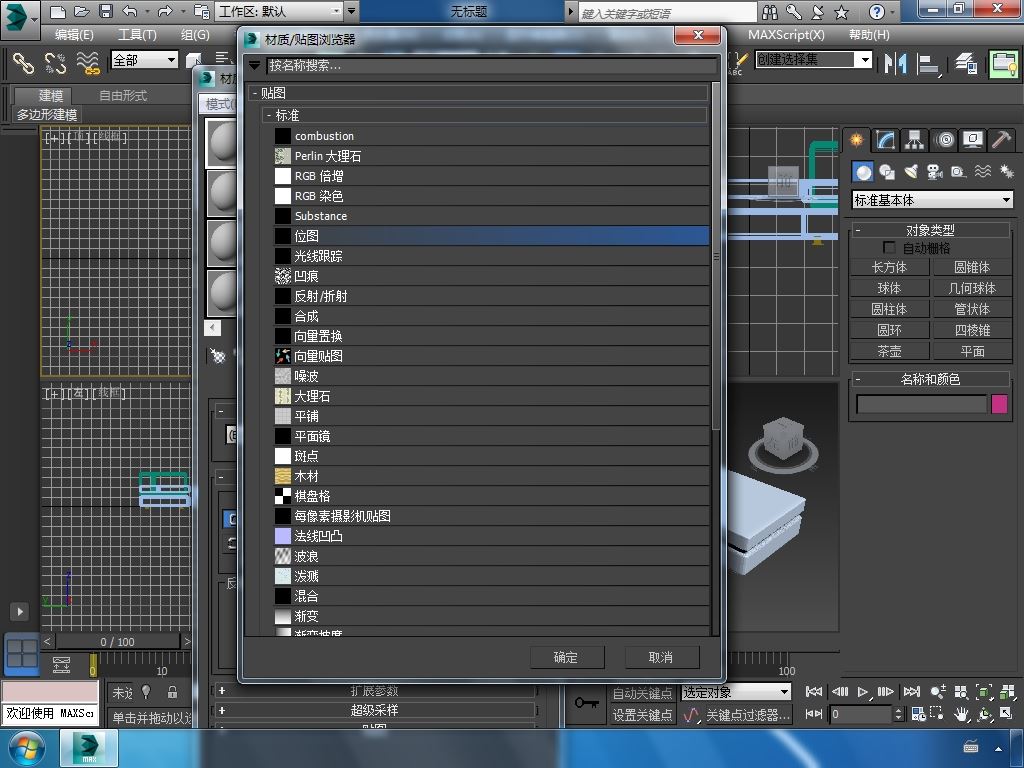Select the Geometry sphere category icon
The height and width of the screenshot is (768, 1024).
(x=863, y=172)
